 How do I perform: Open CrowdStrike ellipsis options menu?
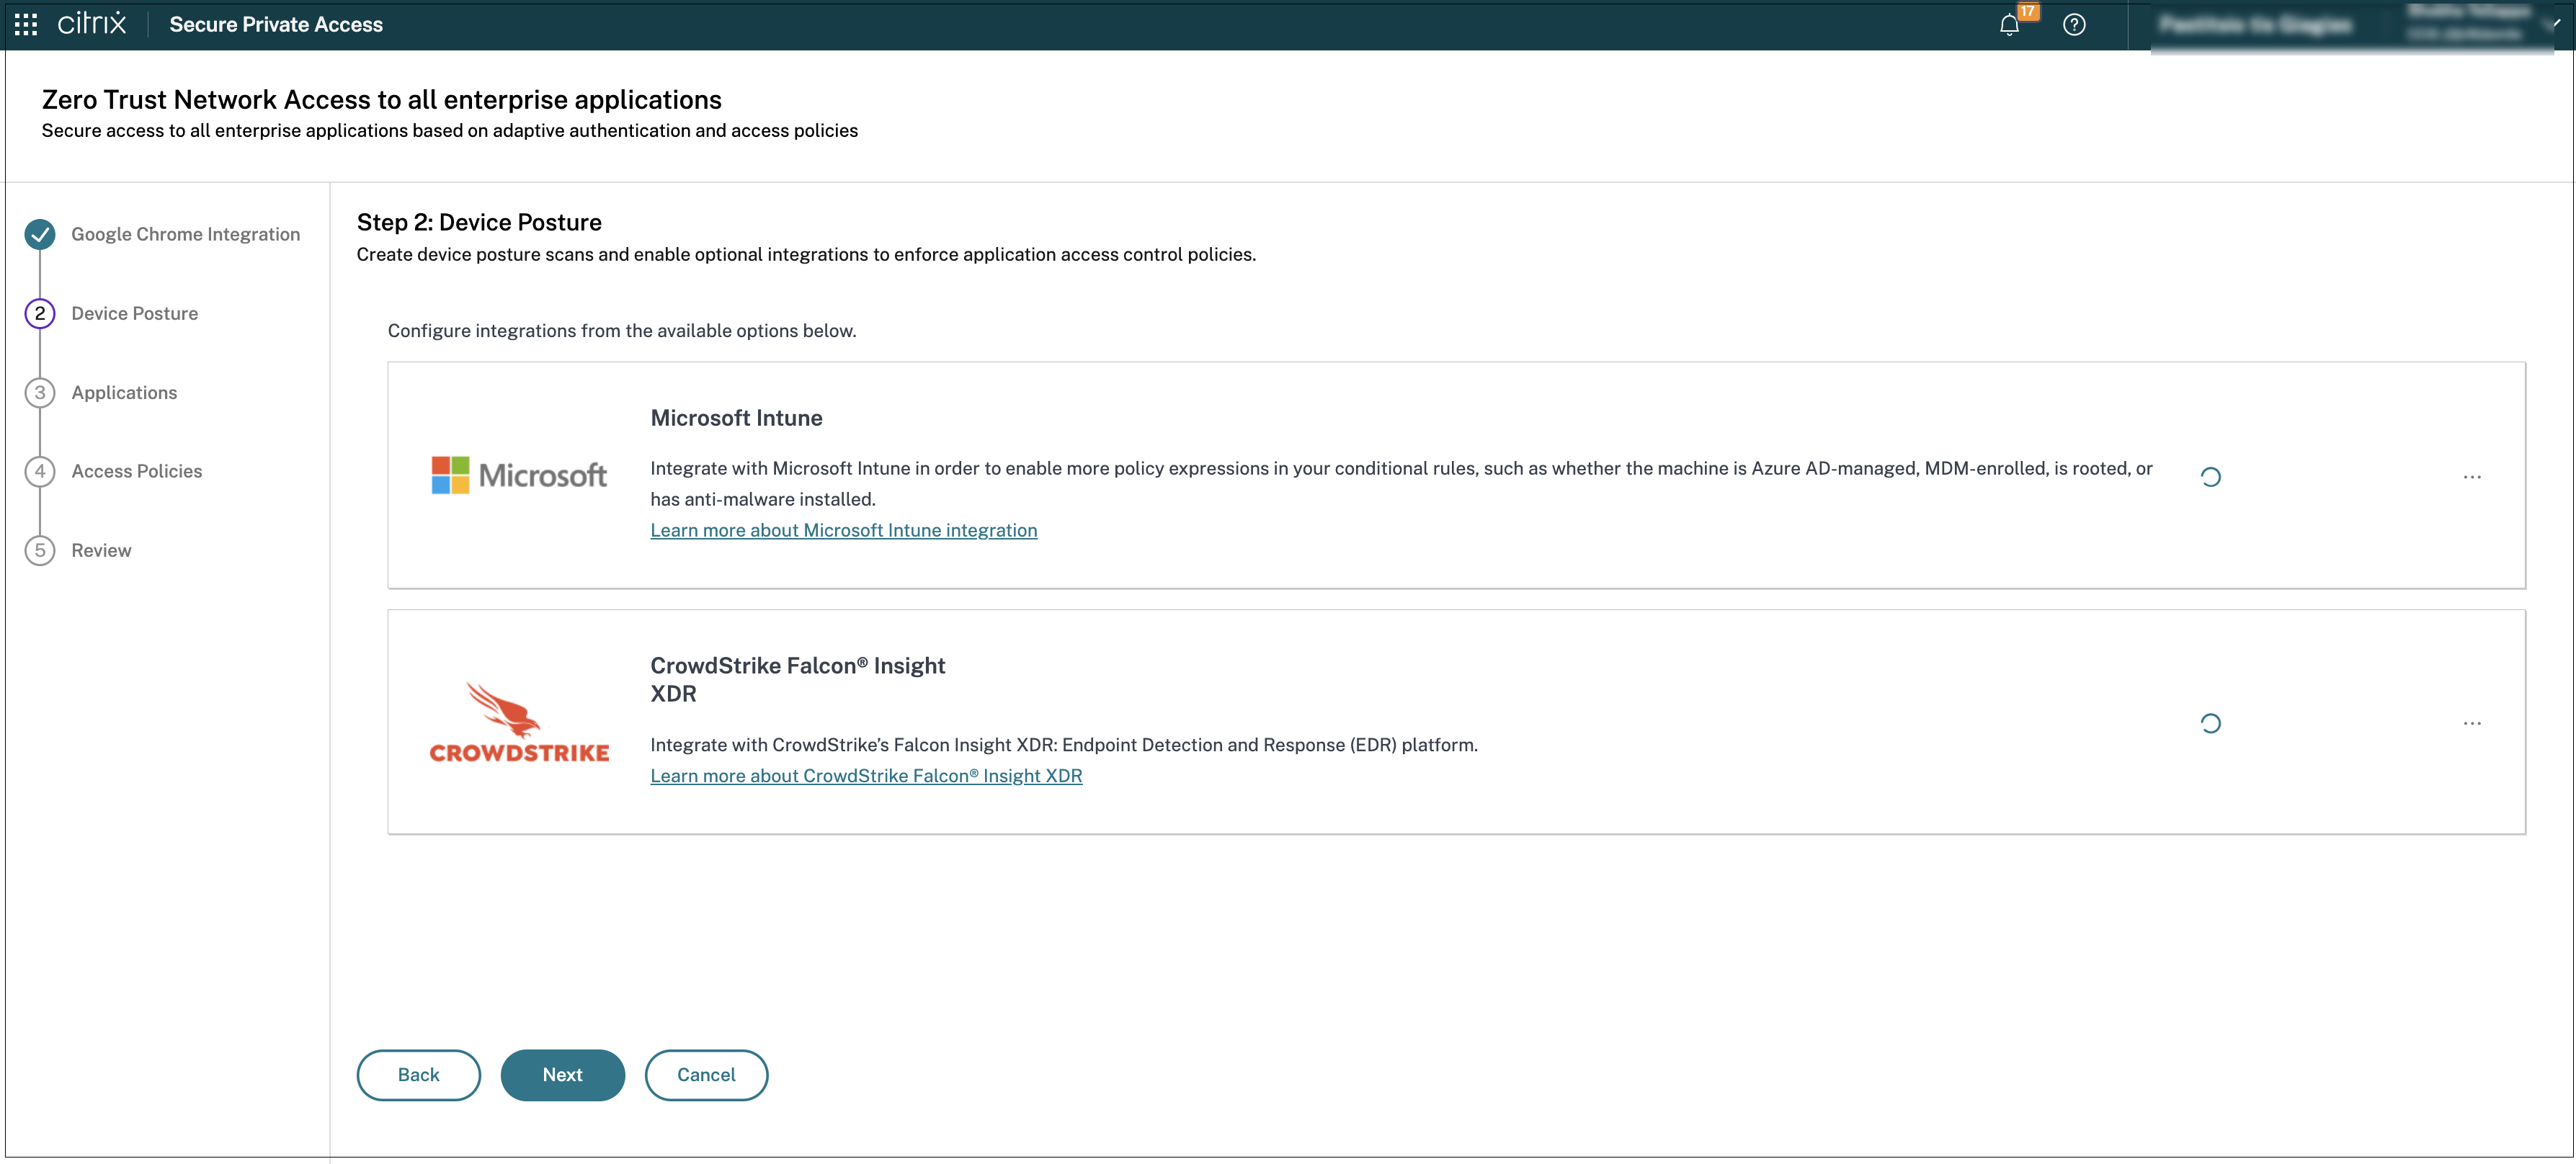pyautogui.click(x=2472, y=723)
